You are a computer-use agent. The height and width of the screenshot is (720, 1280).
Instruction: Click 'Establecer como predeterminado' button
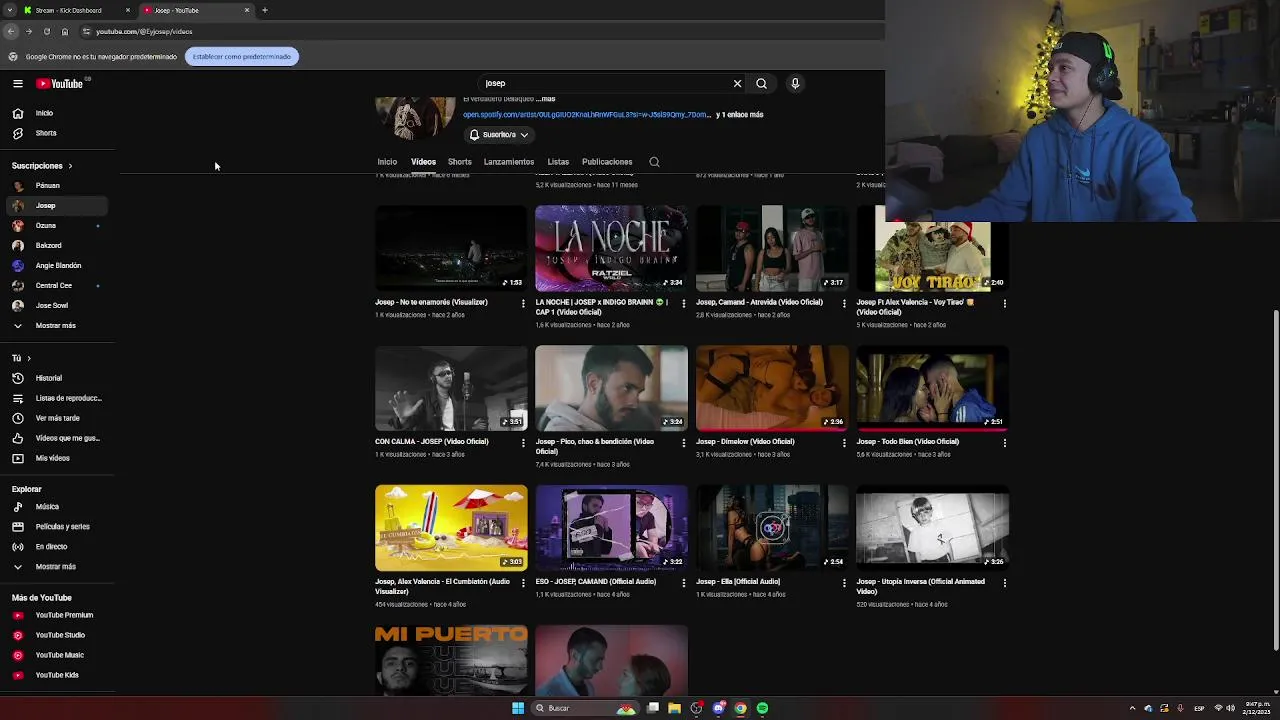point(241,57)
